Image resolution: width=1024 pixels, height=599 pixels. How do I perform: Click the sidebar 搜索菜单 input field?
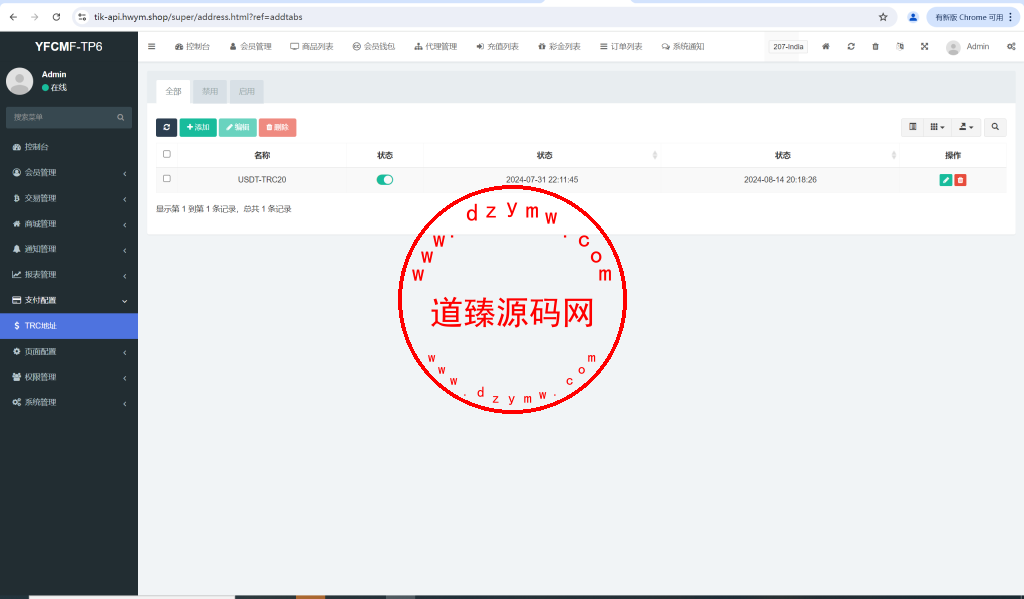point(69,118)
